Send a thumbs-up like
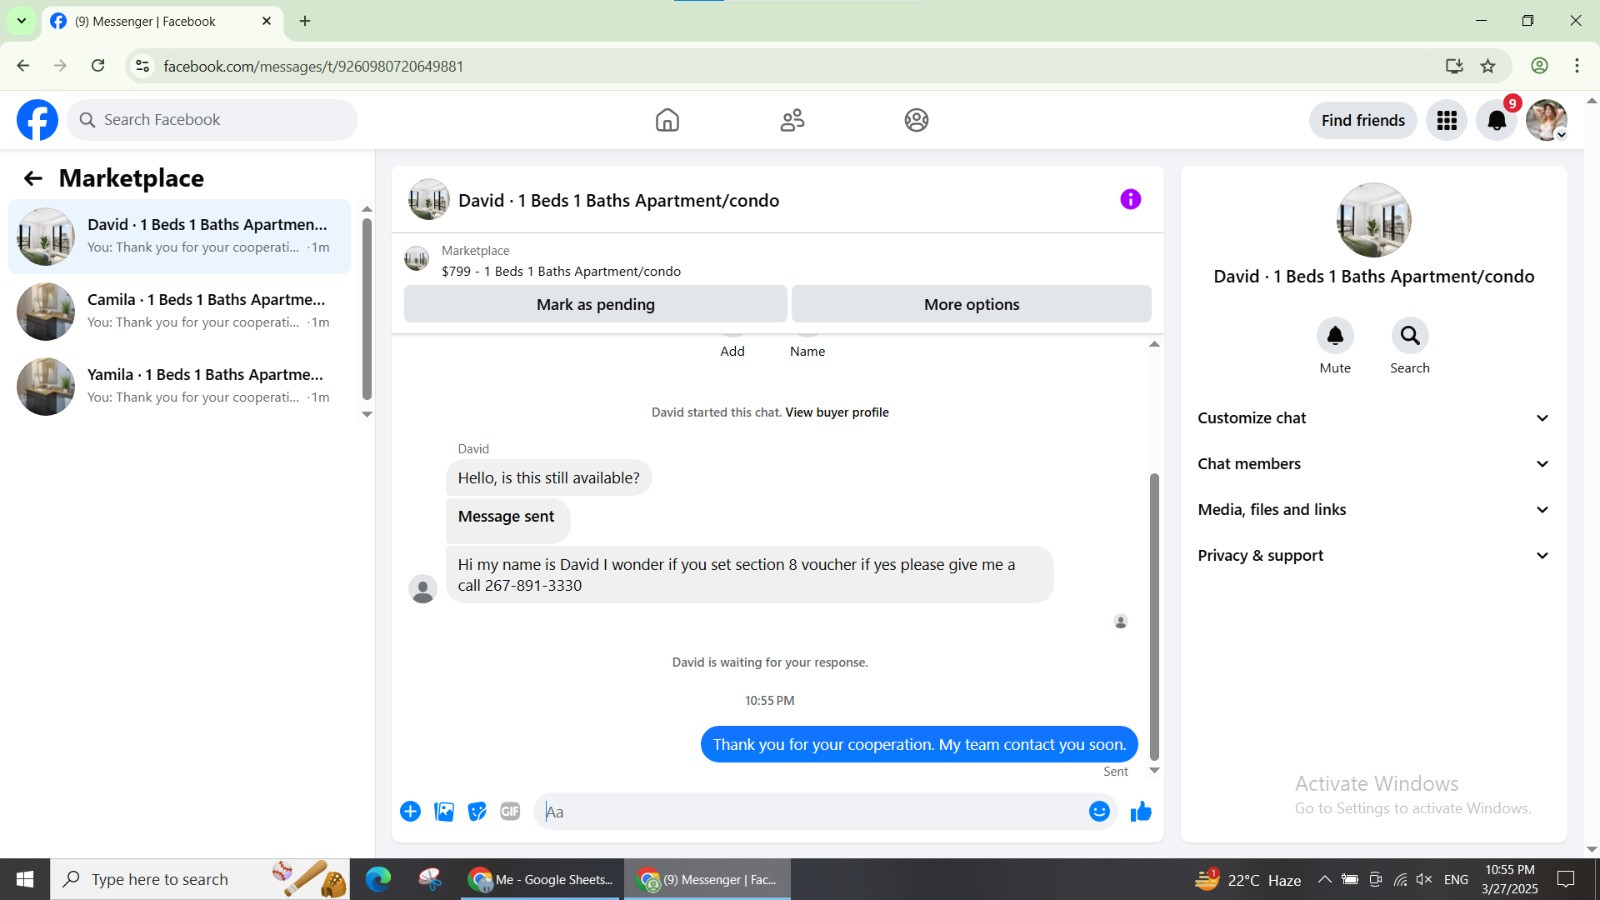 [1141, 811]
